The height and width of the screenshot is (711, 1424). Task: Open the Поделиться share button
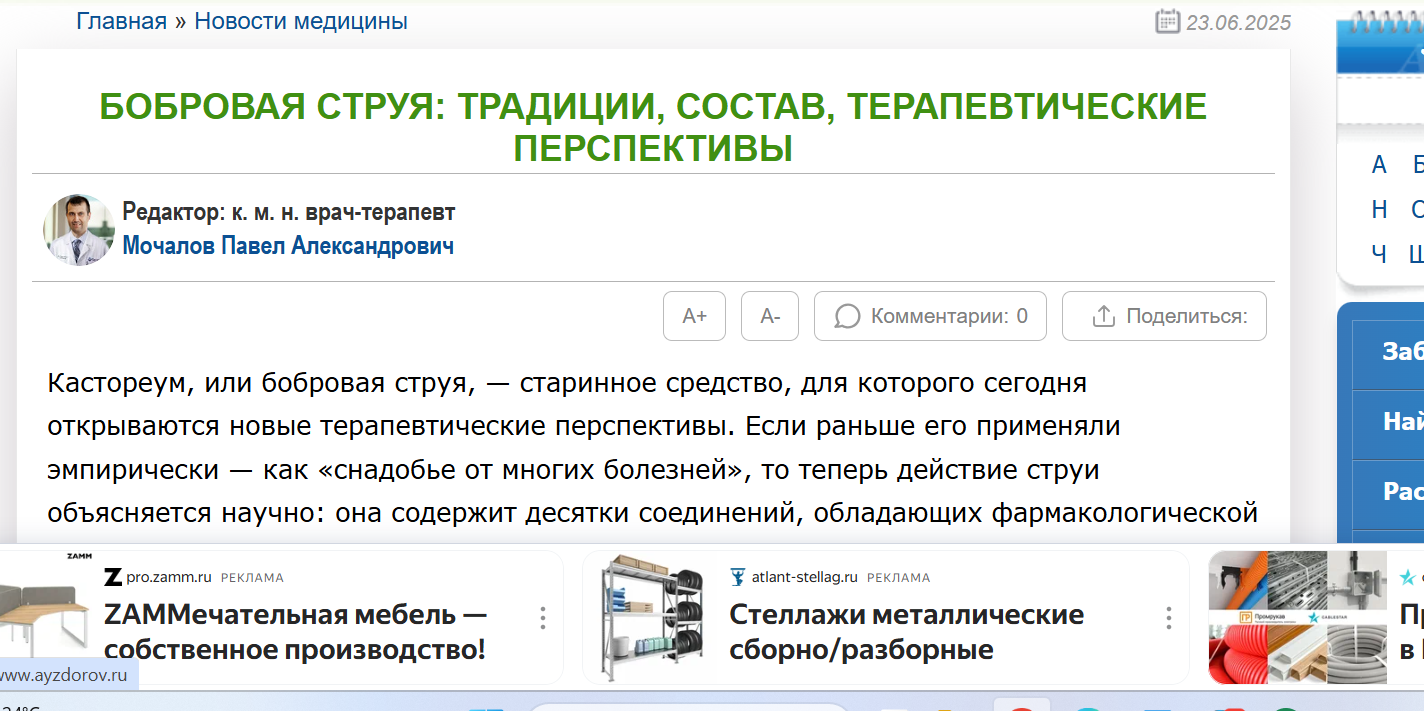click(1164, 316)
